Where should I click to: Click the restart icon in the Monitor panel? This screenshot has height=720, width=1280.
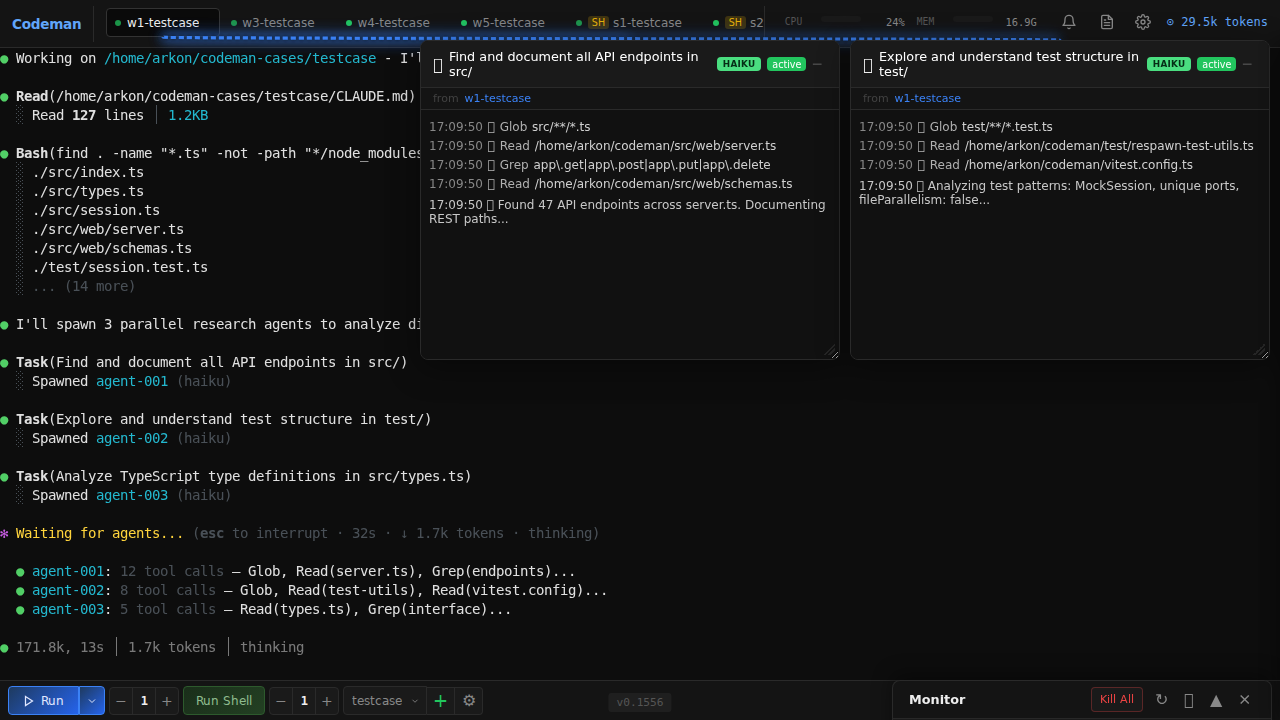[x=1161, y=700]
